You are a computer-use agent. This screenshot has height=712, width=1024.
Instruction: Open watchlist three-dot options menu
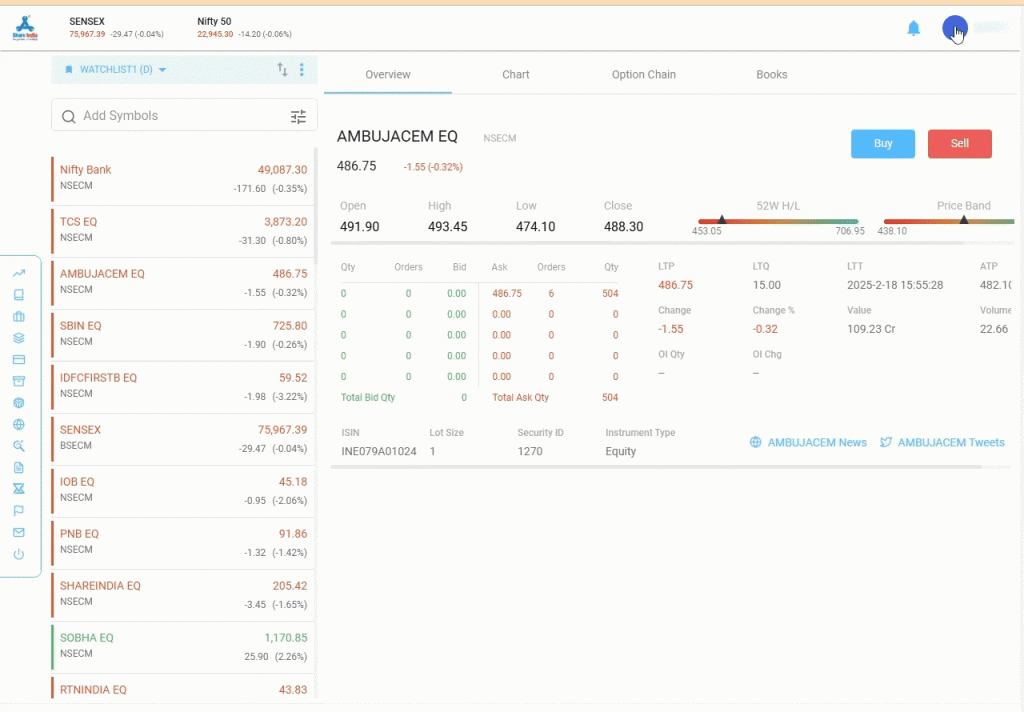(x=302, y=69)
